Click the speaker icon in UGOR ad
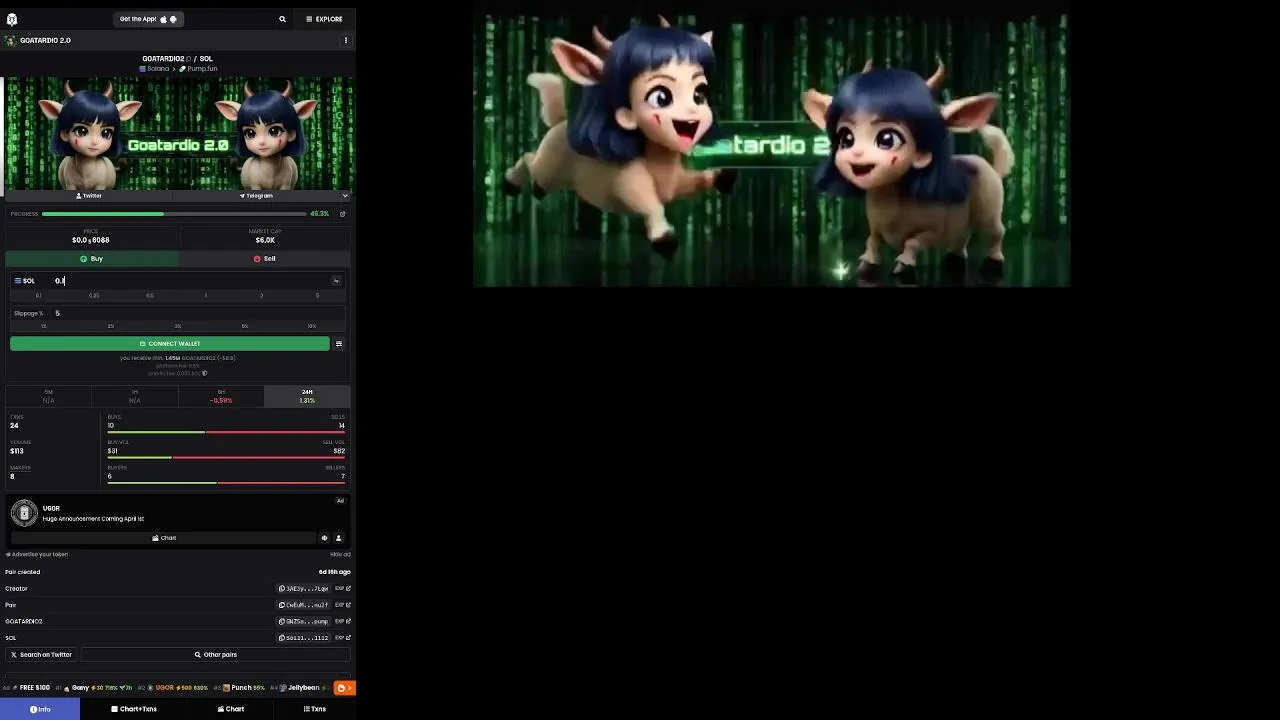 tap(324, 538)
